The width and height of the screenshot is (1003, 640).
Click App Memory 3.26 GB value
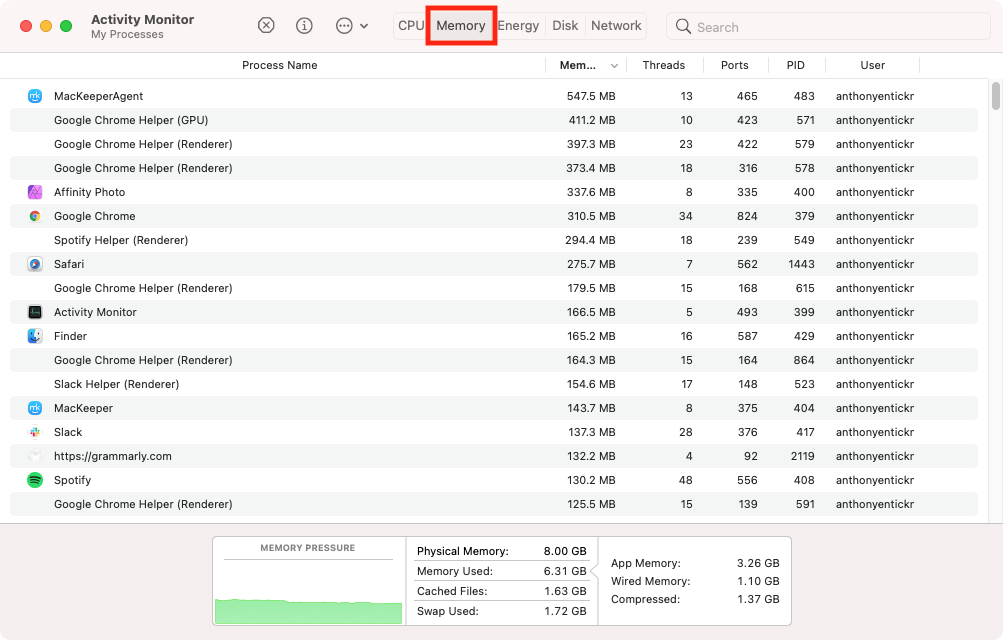pos(758,563)
